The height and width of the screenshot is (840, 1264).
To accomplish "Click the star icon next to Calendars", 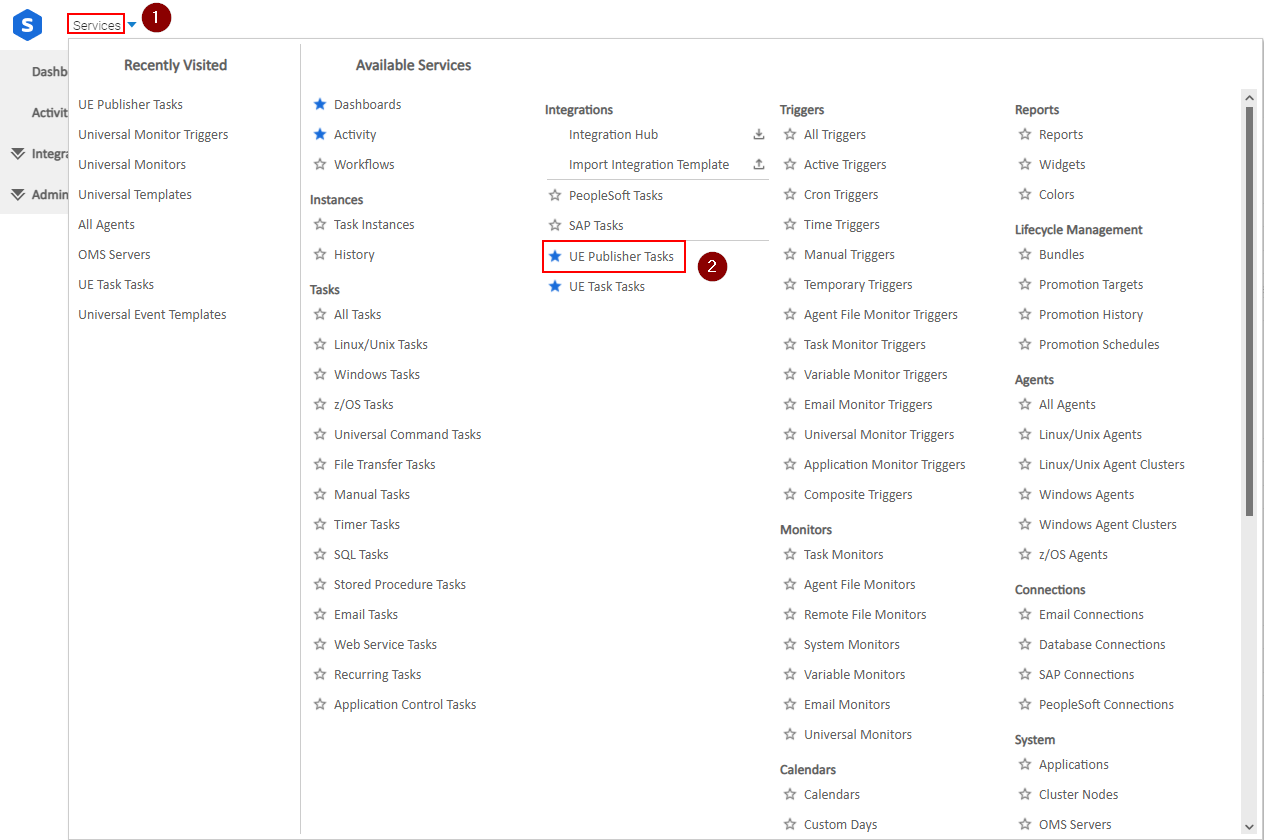I will pos(790,795).
